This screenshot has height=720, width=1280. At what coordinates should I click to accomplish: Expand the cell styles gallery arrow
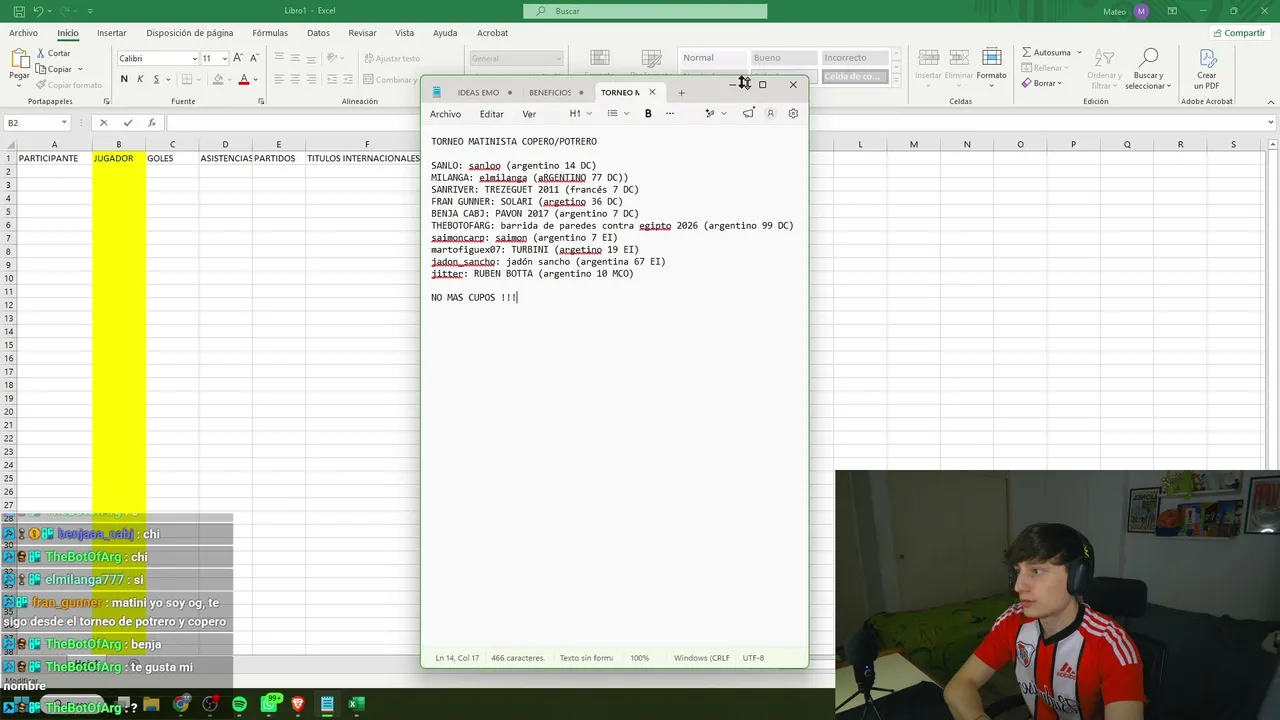pos(896,83)
